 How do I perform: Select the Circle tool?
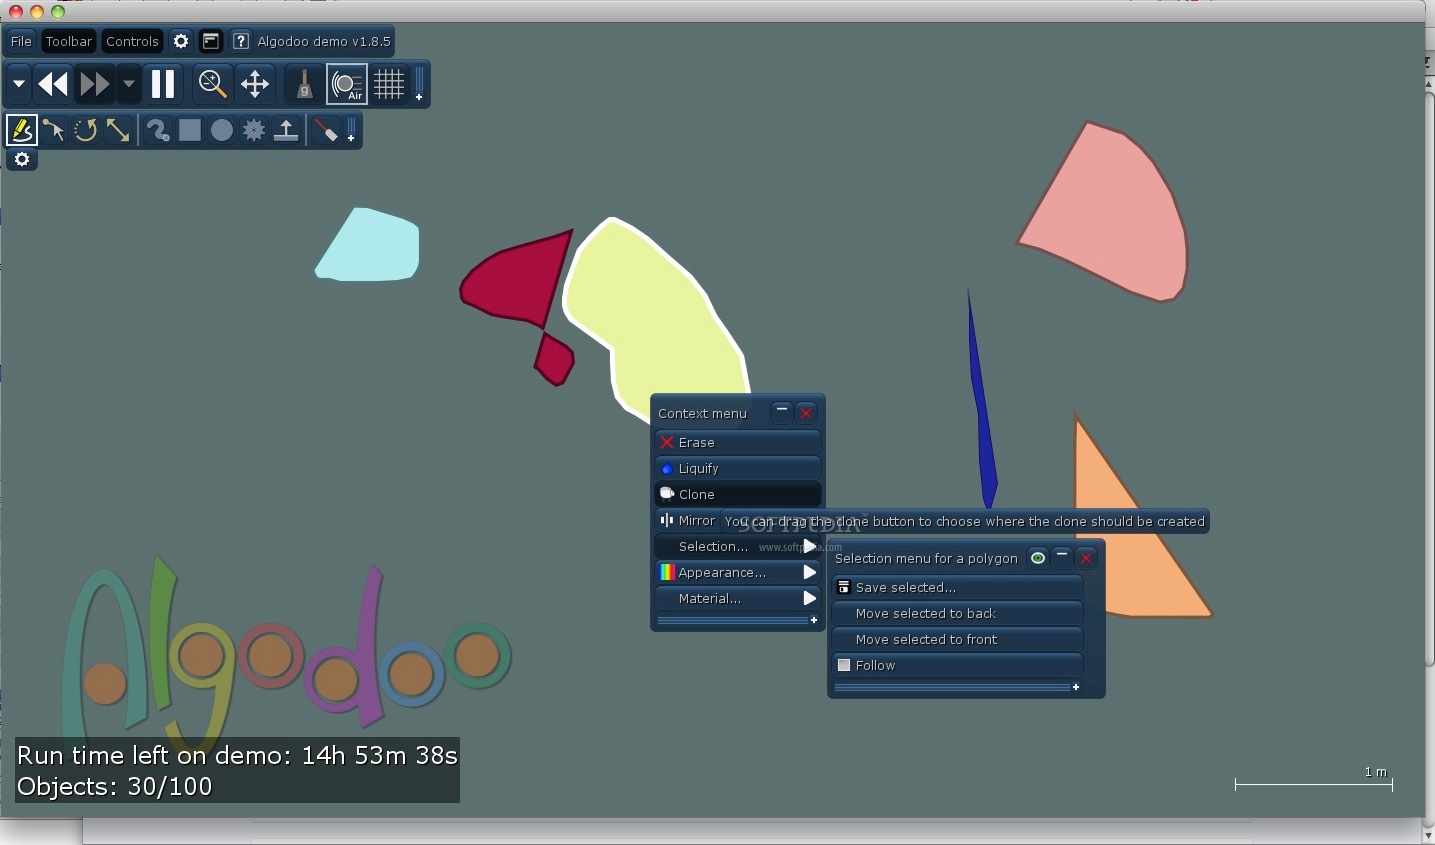point(222,130)
